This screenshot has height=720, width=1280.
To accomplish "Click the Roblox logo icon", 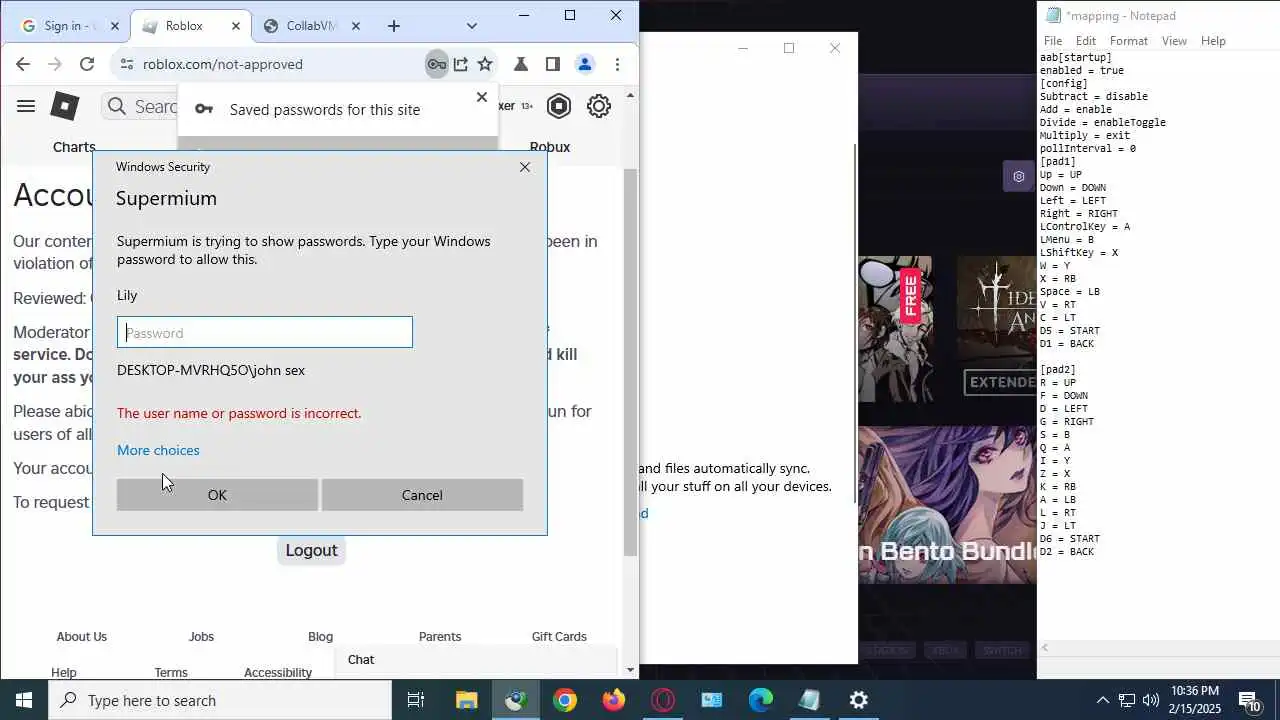I will [65, 106].
